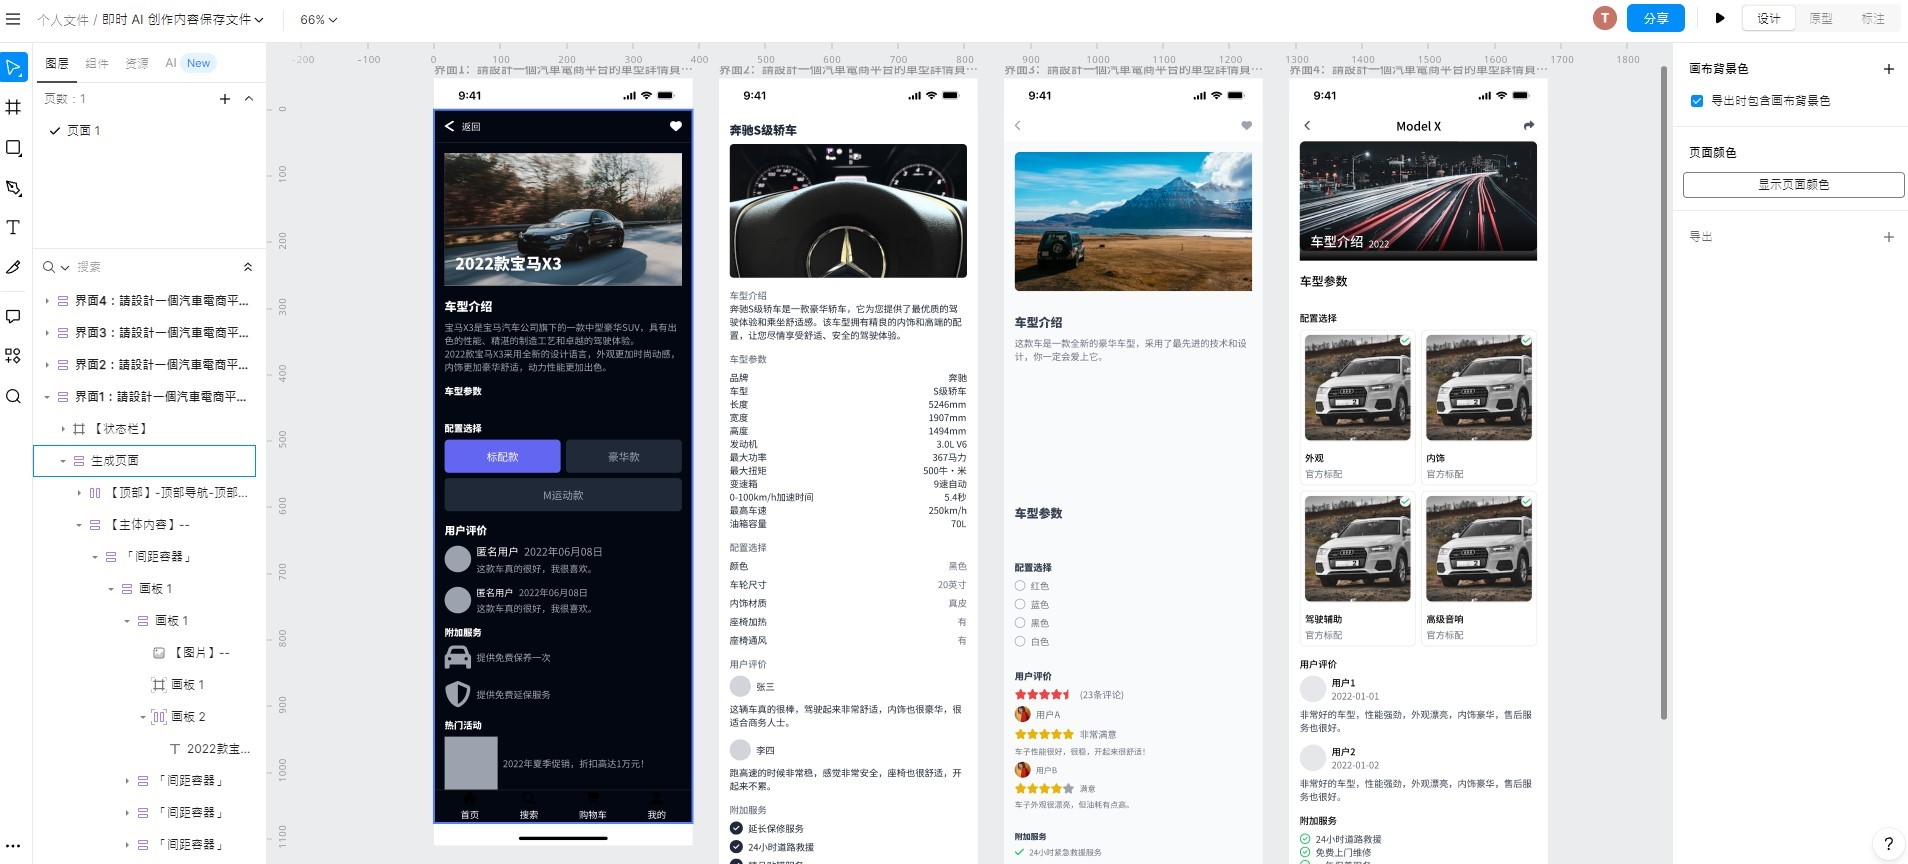The width and height of the screenshot is (1908, 864).
Task: Open the zoom level 66% dropdown
Action: (319, 19)
